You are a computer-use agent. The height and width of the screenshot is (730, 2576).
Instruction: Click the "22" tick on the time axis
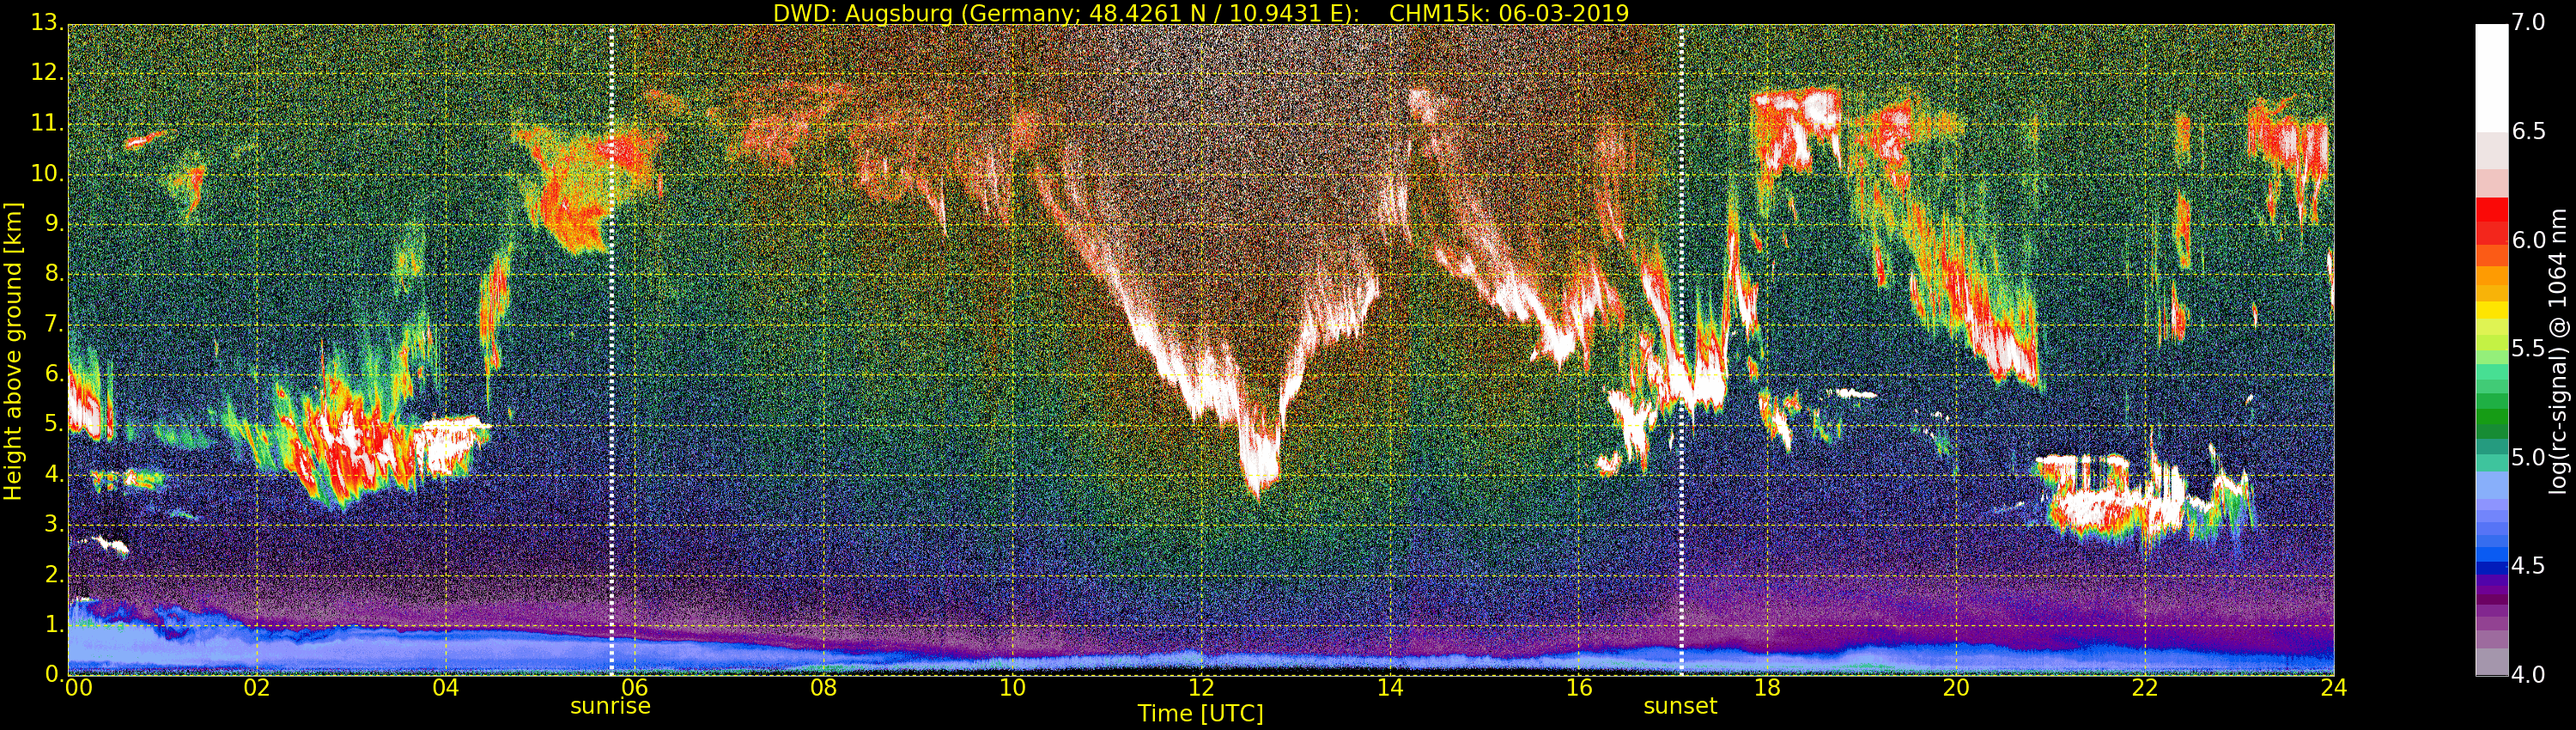(2145, 688)
